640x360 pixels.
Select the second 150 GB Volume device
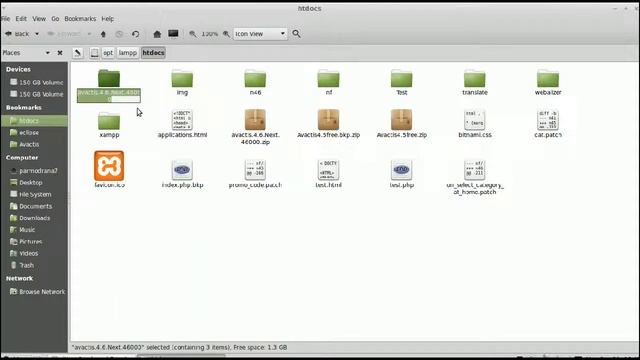pyautogui.click(x=36, y=94)
